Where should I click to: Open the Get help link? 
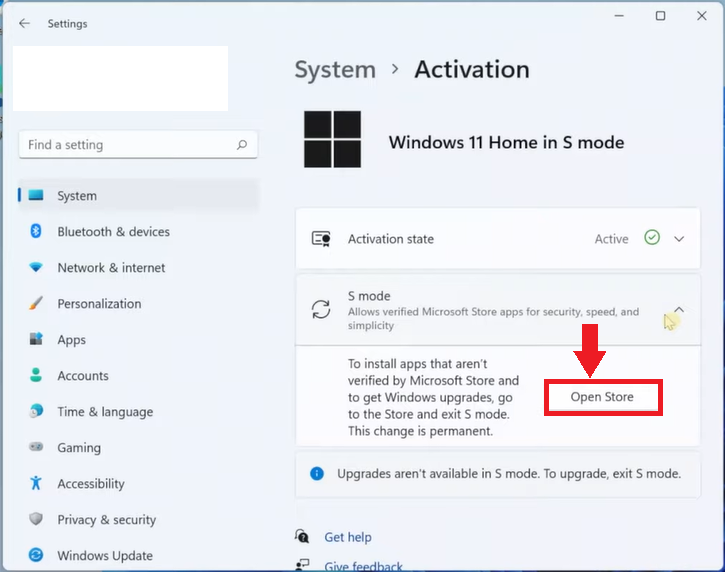[348, 537]
